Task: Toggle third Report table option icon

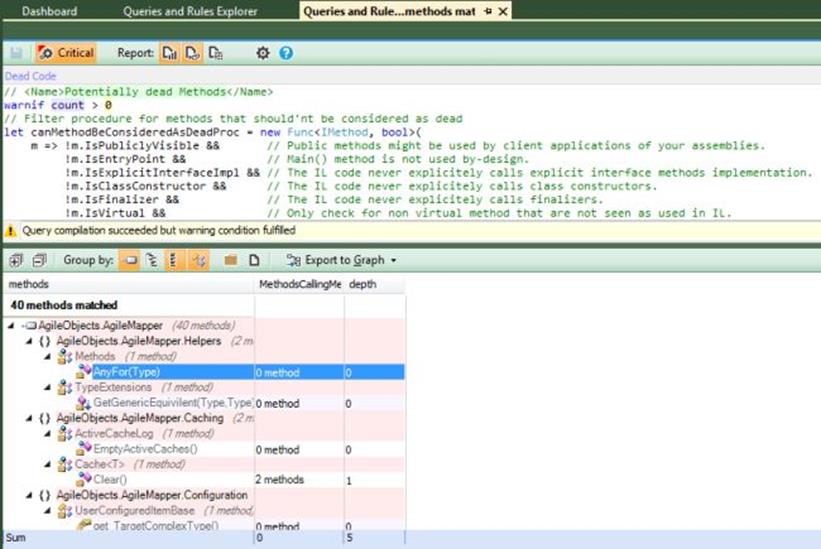Action: [x=215, y=53]
